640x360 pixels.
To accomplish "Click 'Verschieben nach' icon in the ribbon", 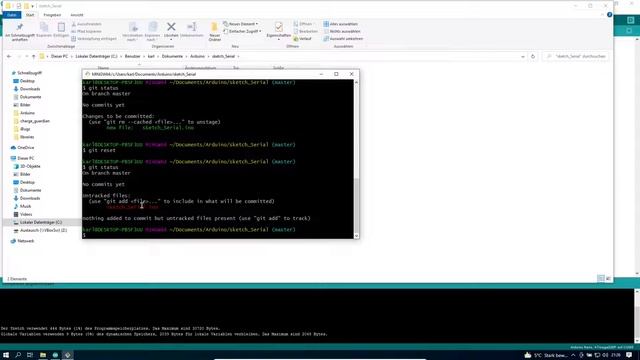I will 133,28.
